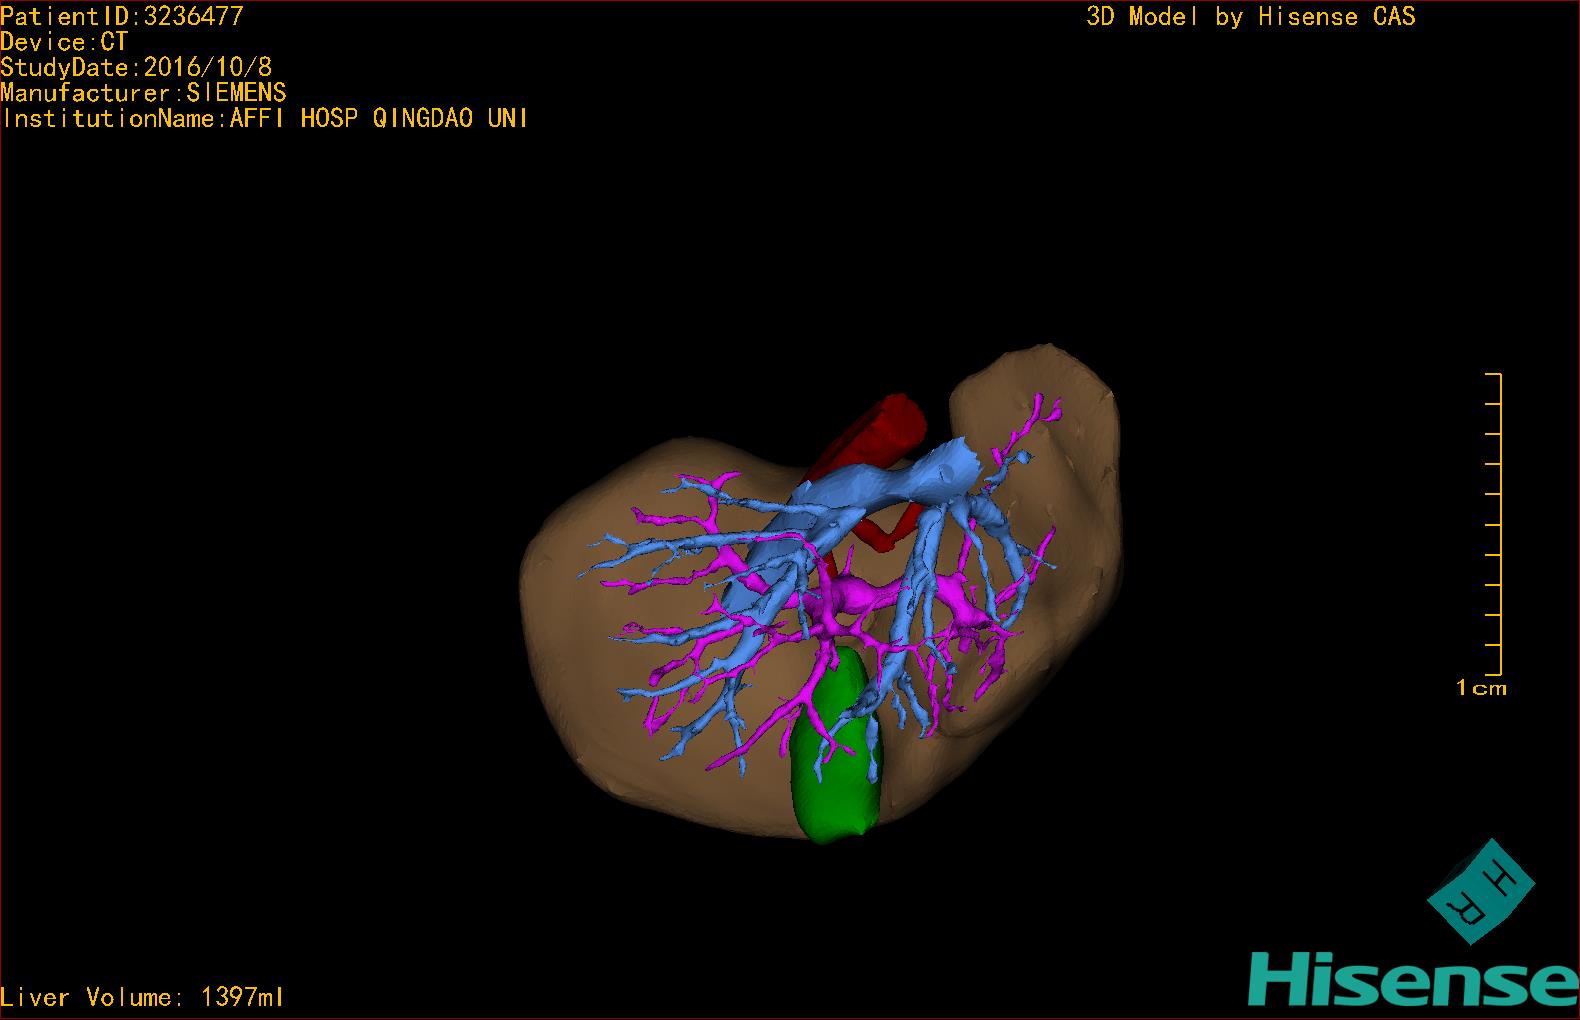The height and width of the screenshot is (1020, 1580).
Task: Click the Liver Volume: 1397ml readout
Action: (142, 997)
